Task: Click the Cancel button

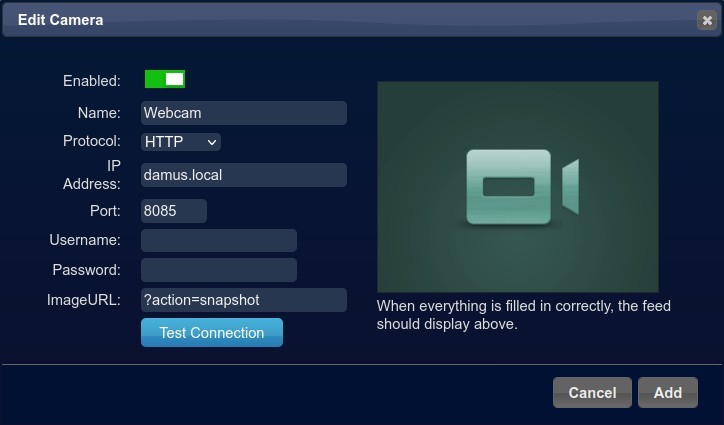Action: click(592, 393)
